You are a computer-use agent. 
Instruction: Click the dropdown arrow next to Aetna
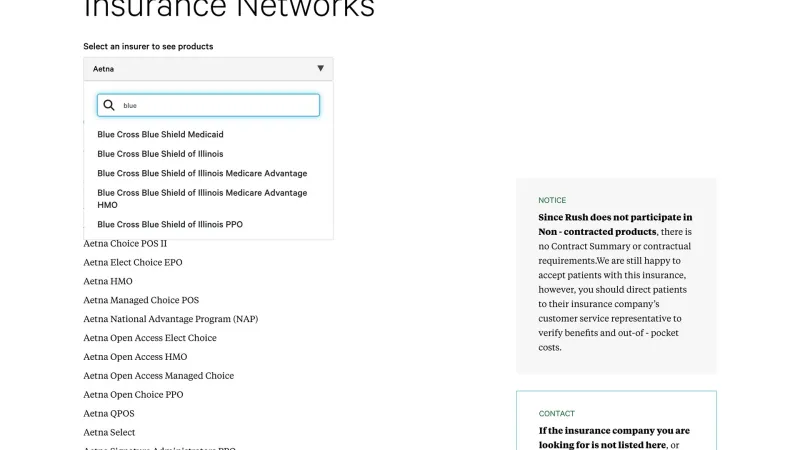[x=320, y=68]
